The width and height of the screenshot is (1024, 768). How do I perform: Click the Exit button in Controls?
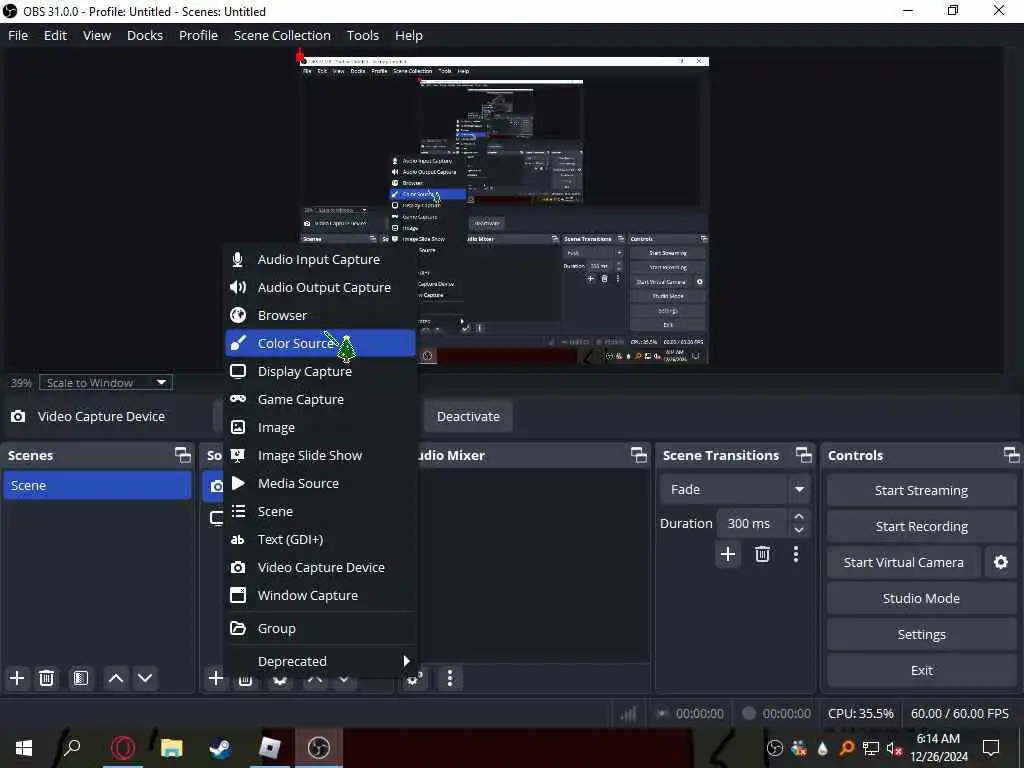(921, 670)
